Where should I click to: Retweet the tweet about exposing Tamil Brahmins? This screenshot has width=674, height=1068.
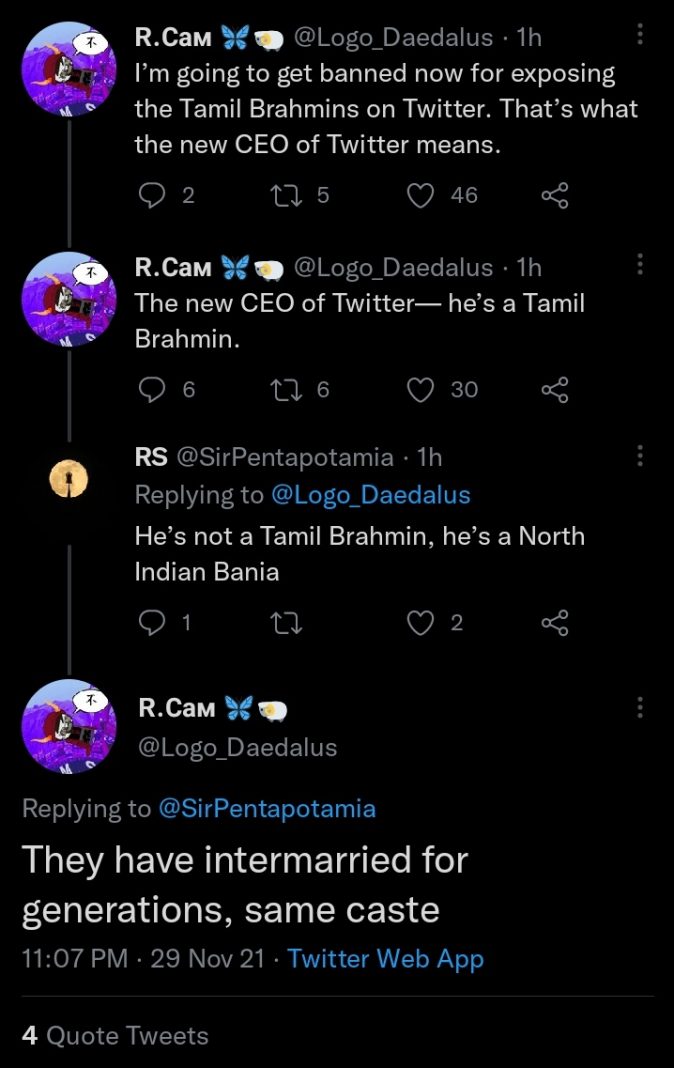click(284, 195)
